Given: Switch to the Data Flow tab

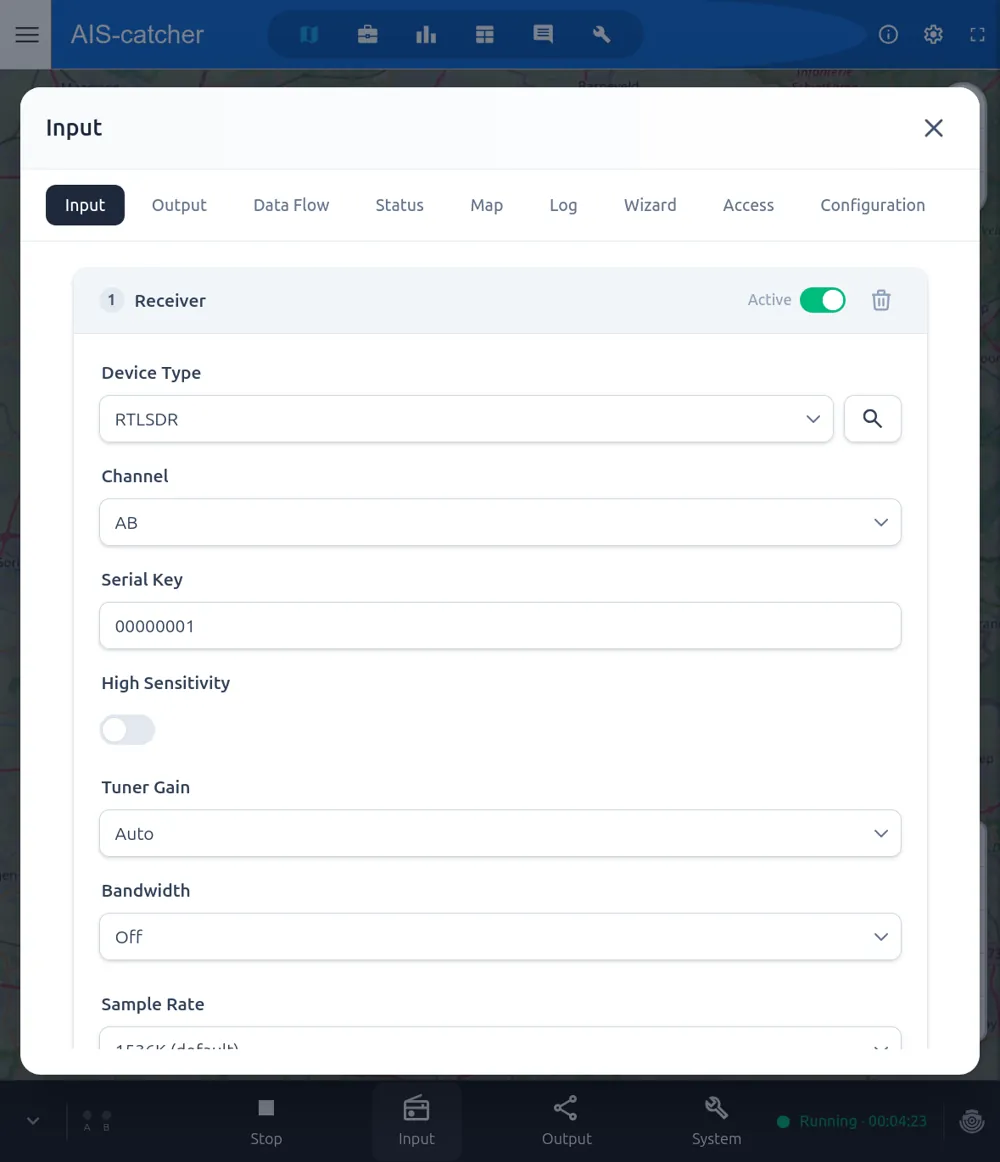Looking at the screenshot, I should [x=291, y=205].
